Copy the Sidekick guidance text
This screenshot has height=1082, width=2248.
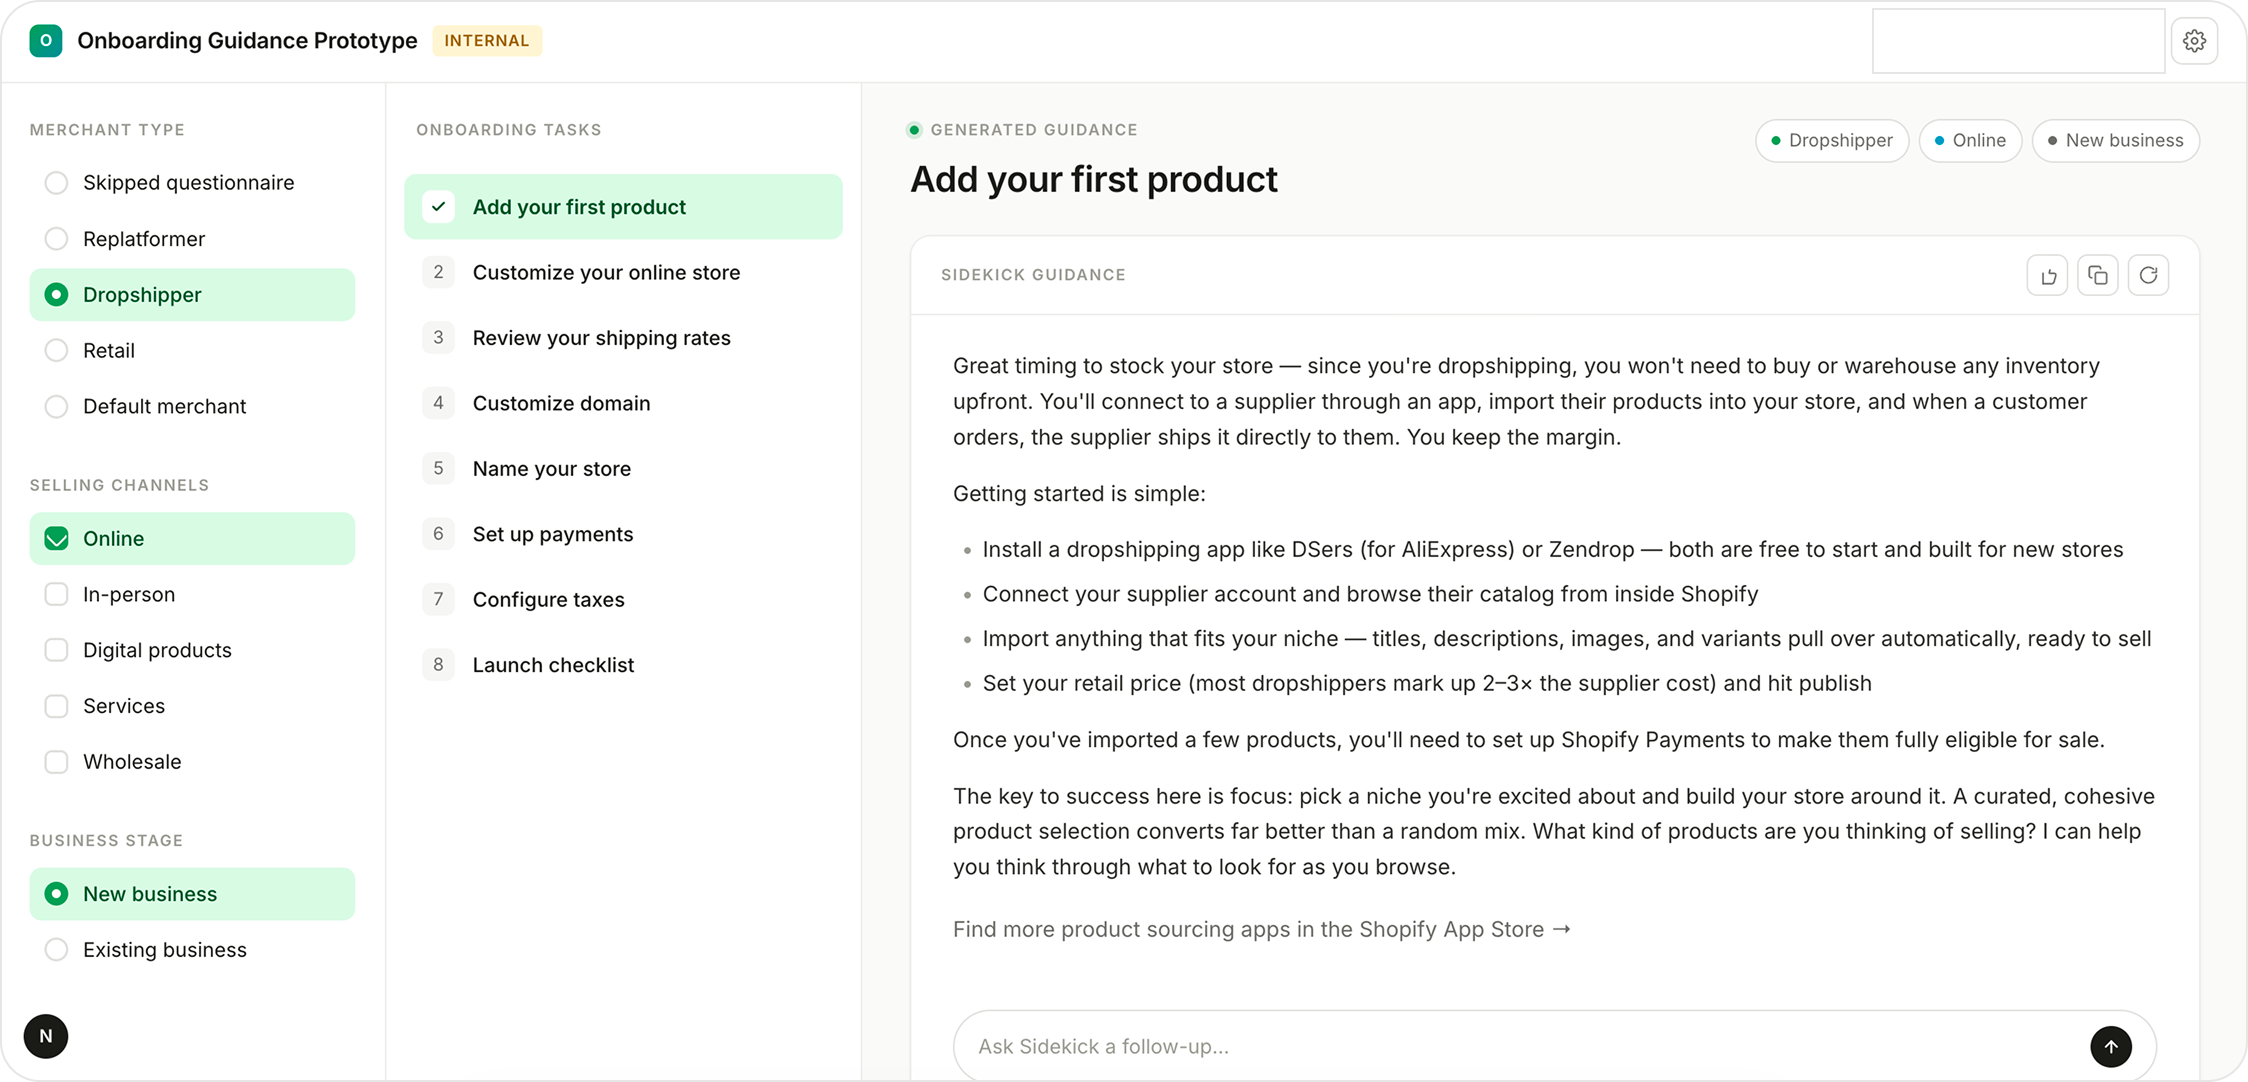pyautogui.click(x=2097, y=275)
